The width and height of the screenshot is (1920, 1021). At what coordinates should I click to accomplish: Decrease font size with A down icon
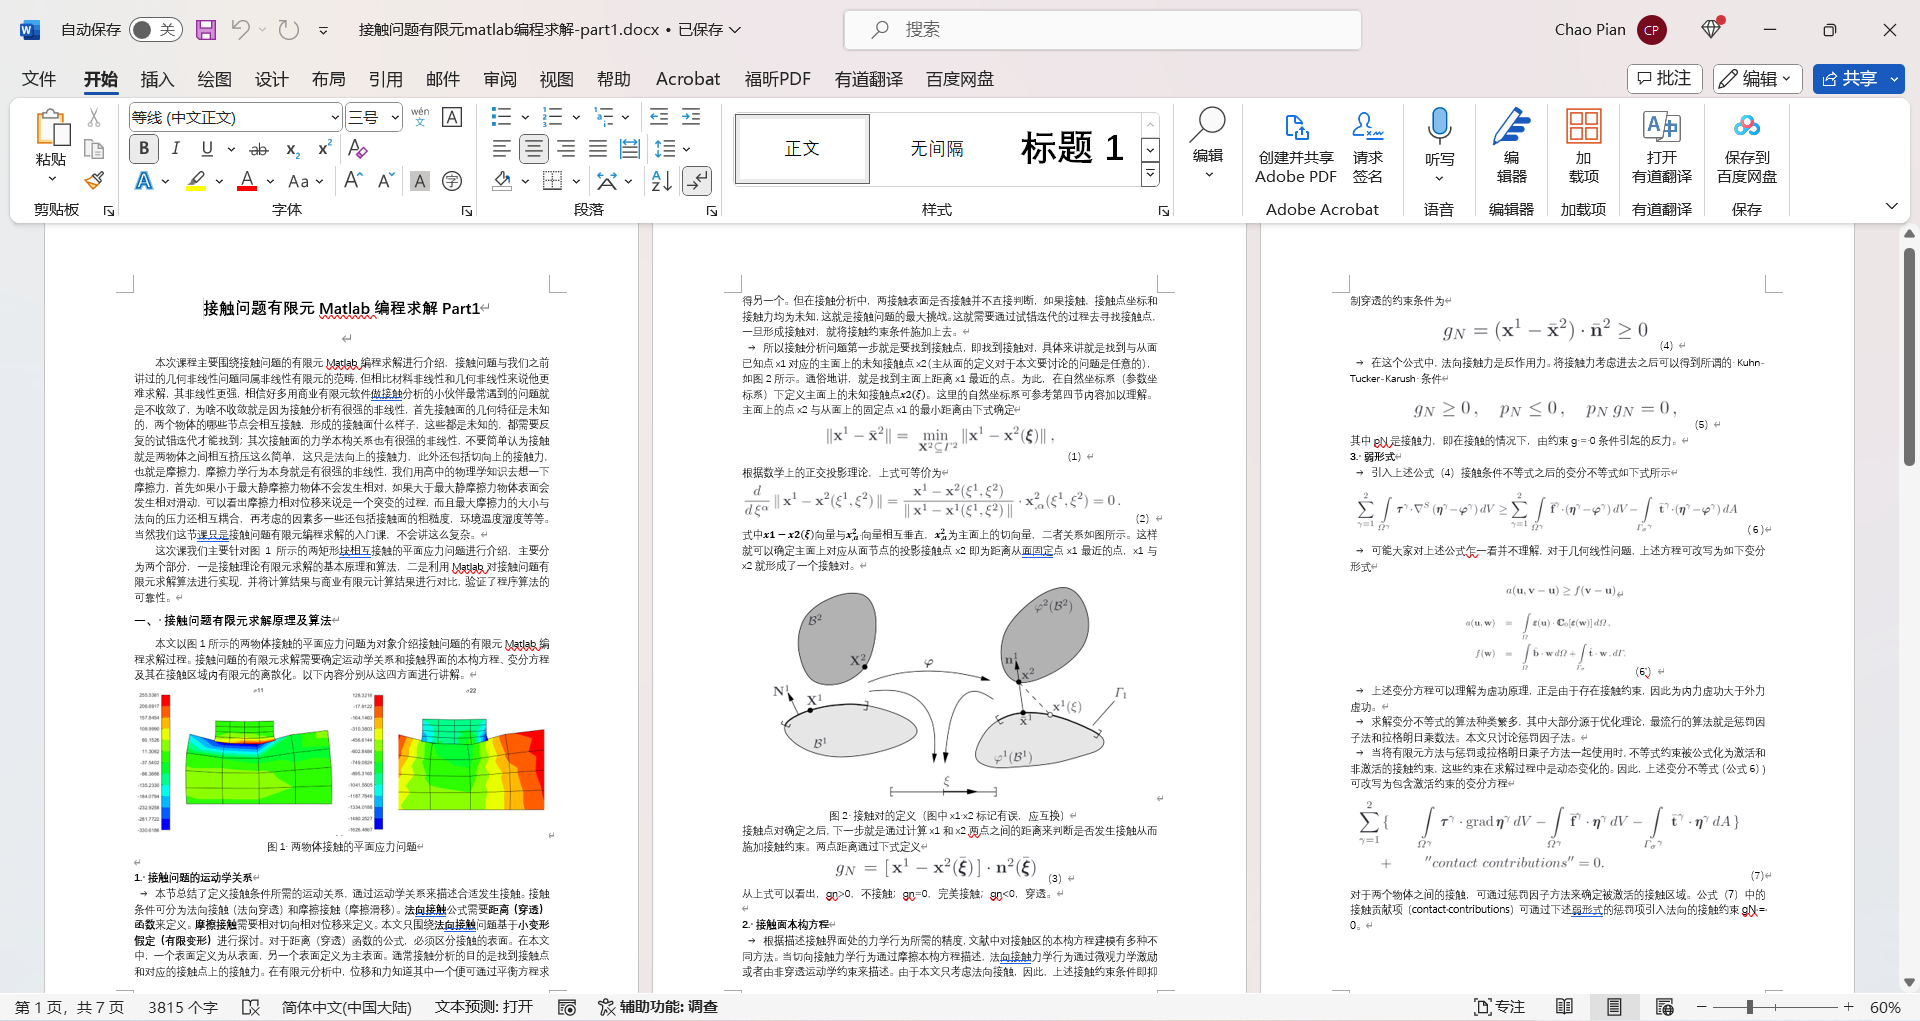point(386,181)
